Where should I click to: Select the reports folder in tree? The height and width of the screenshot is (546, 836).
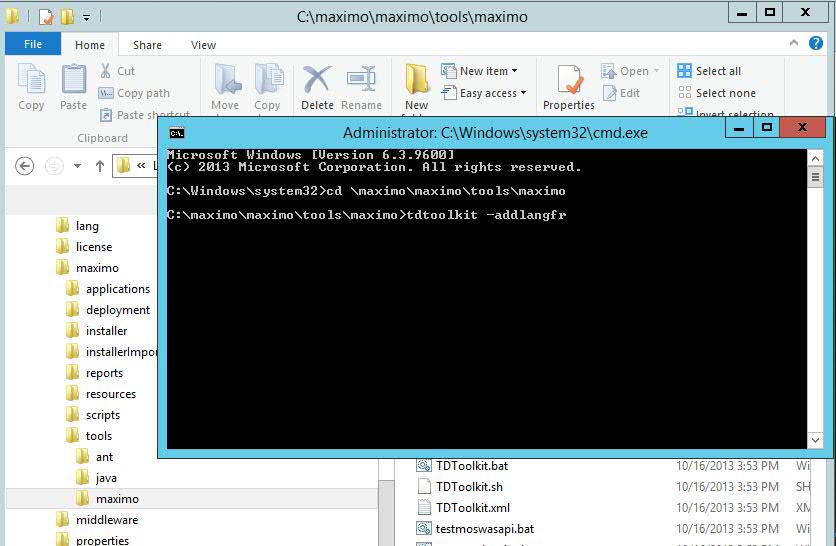(x=95, y=373)
